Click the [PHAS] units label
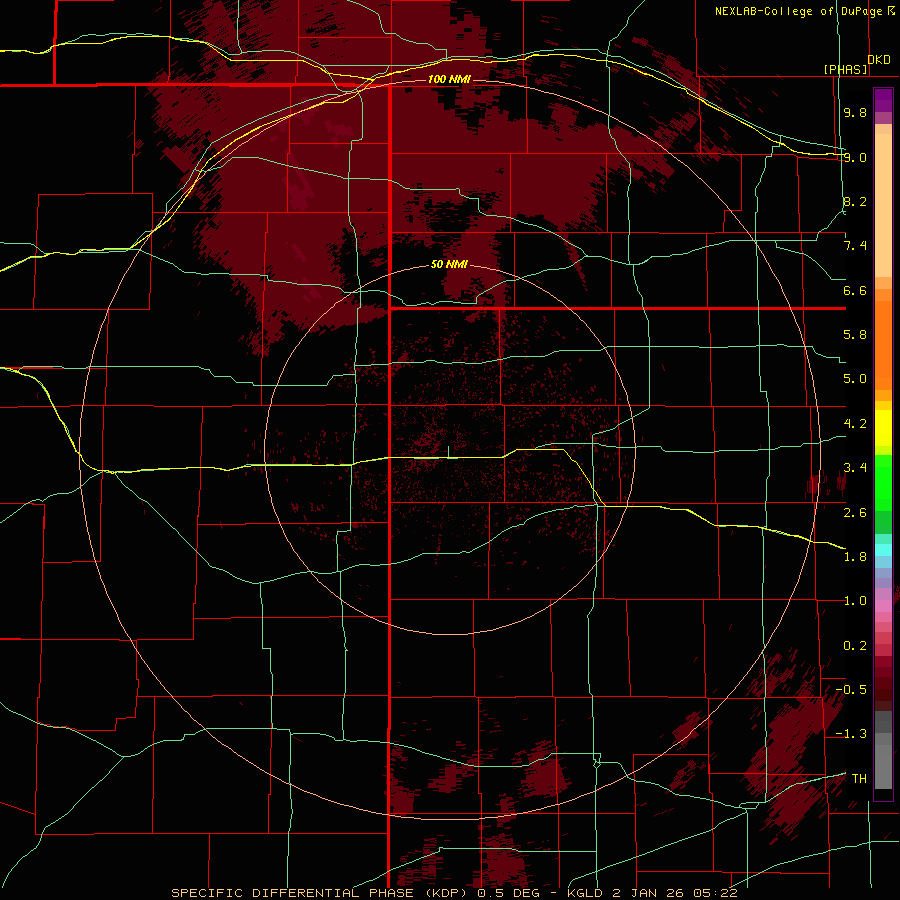 tap(845, 69)
